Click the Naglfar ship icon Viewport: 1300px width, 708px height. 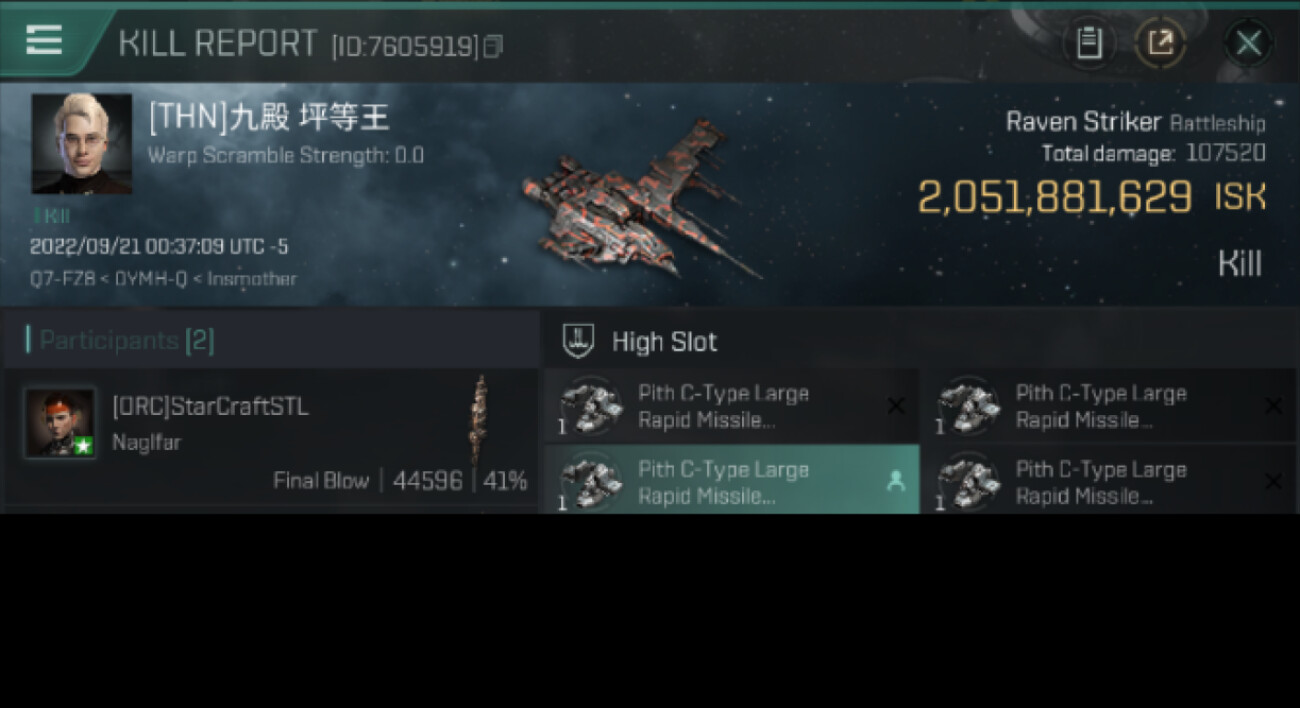tap(480, 419)
